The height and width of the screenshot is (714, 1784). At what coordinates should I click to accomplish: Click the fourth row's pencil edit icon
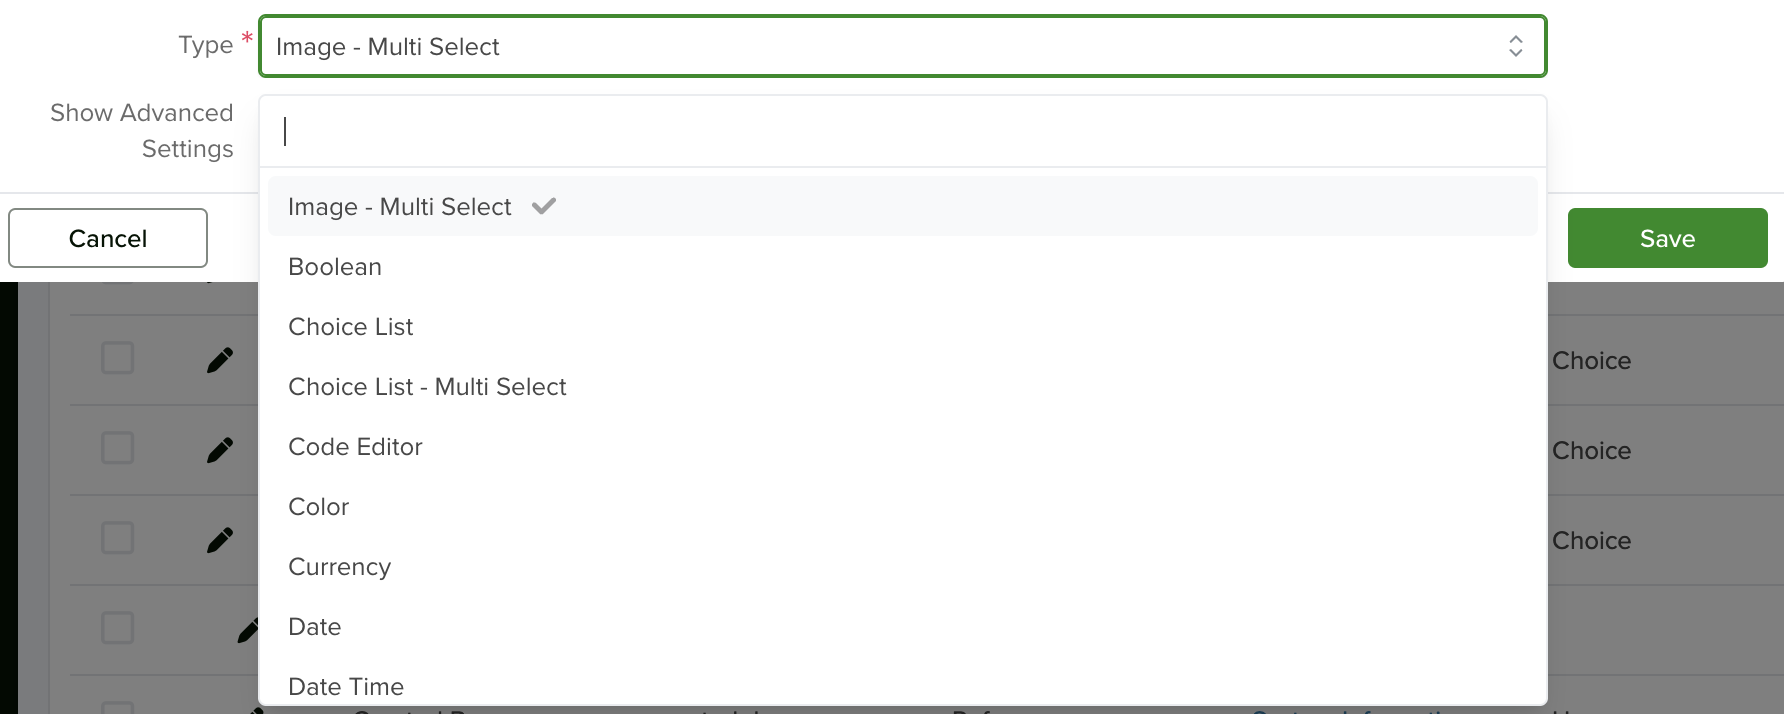[248, 630]
